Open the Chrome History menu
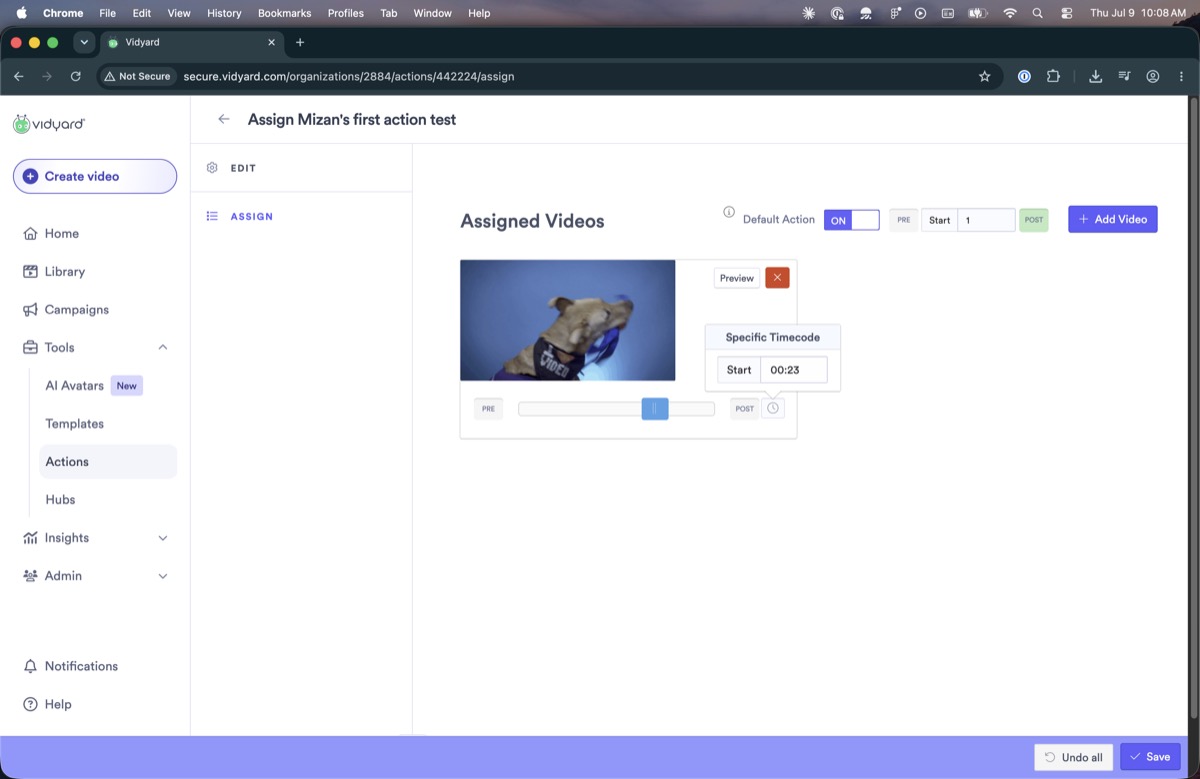1200x779 pixels. tap(224, 13)
